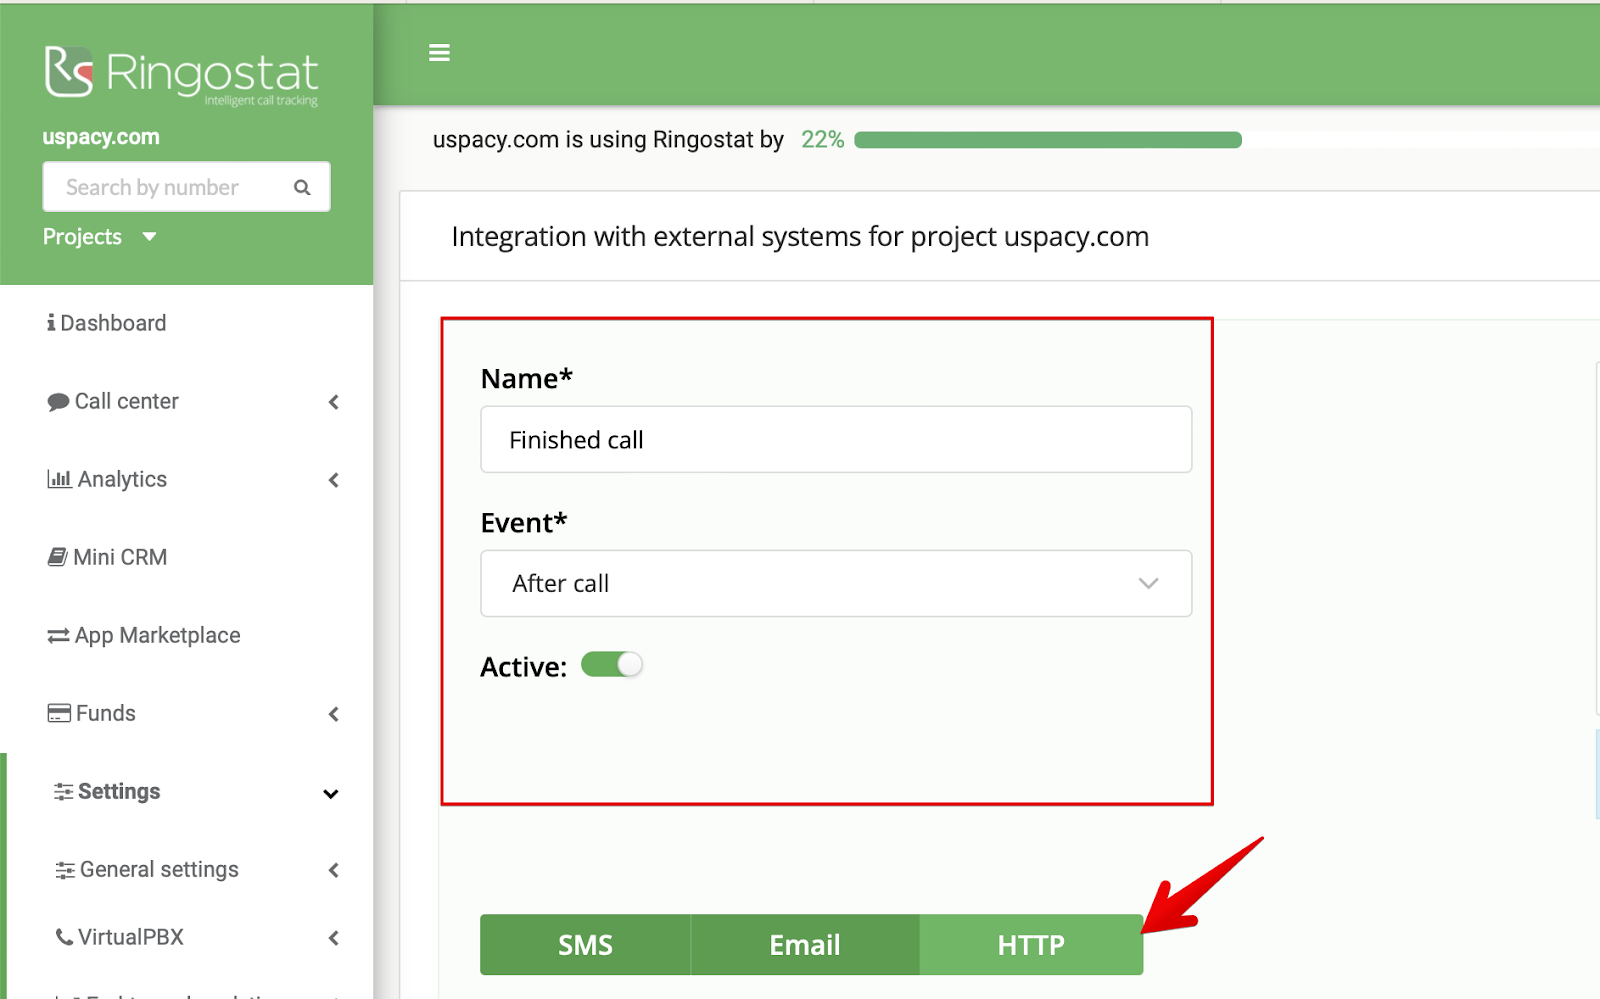Click the Funds credit card icon
The height and width of the screenshot is (999, 1600).
[59, 714]
